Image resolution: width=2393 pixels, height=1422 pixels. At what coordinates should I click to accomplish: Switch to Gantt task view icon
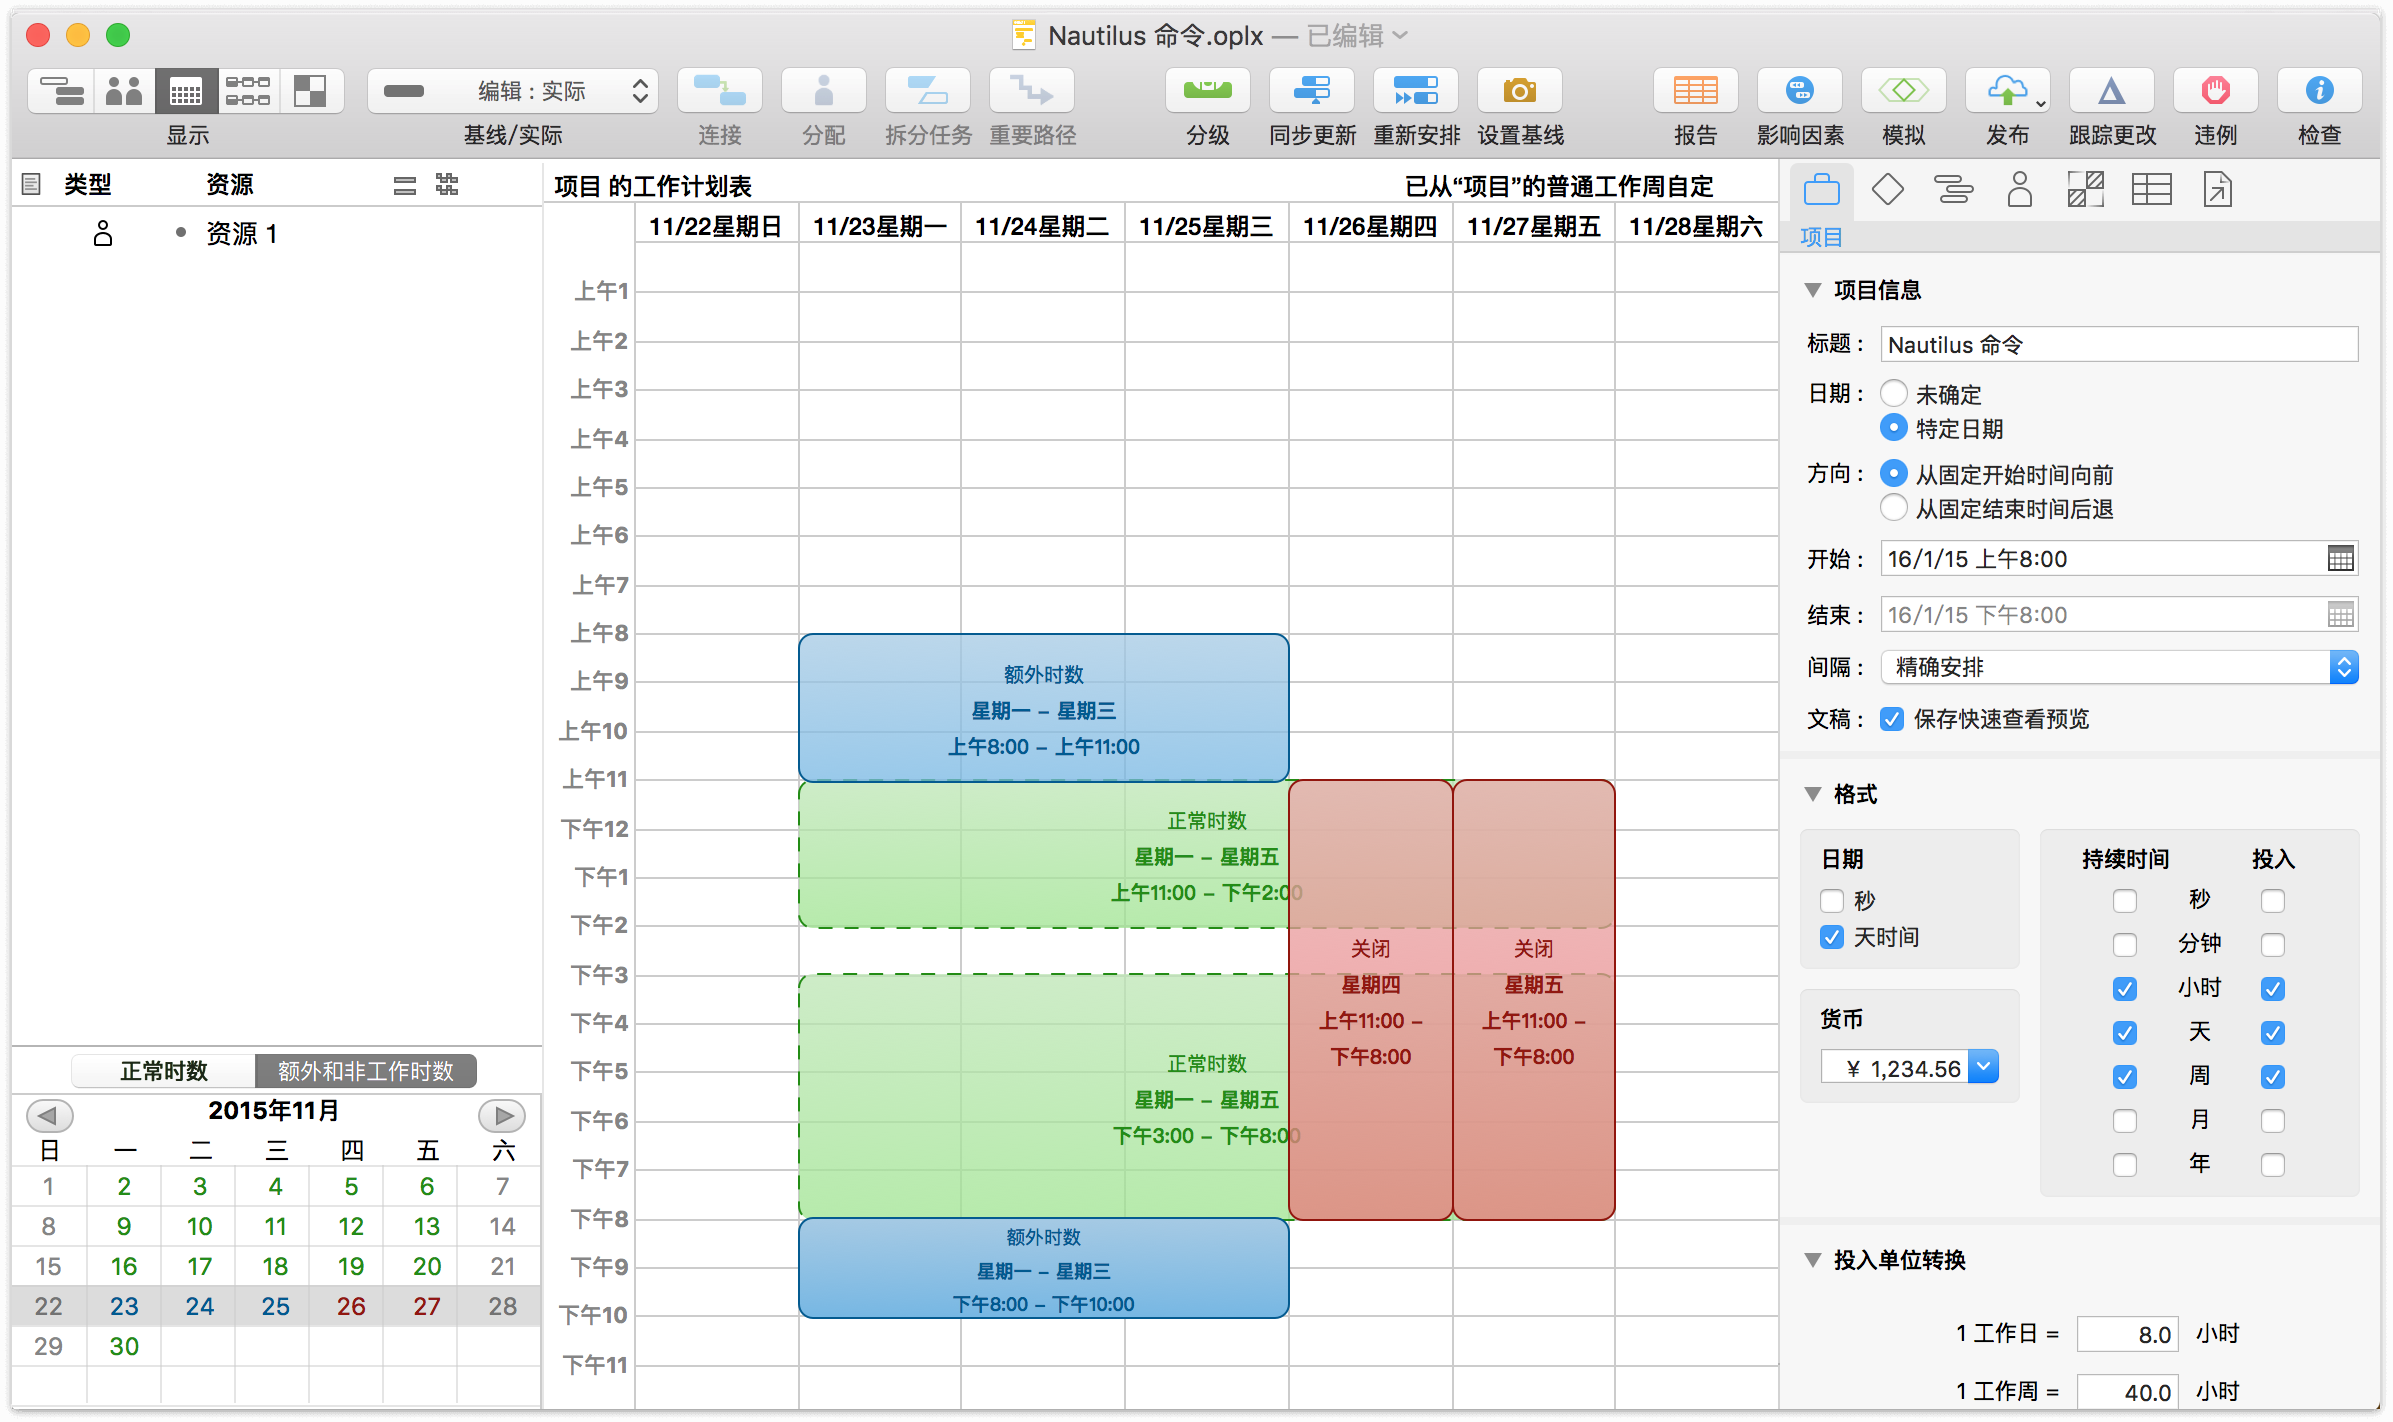pyautogui.click(x=62, y=92)
